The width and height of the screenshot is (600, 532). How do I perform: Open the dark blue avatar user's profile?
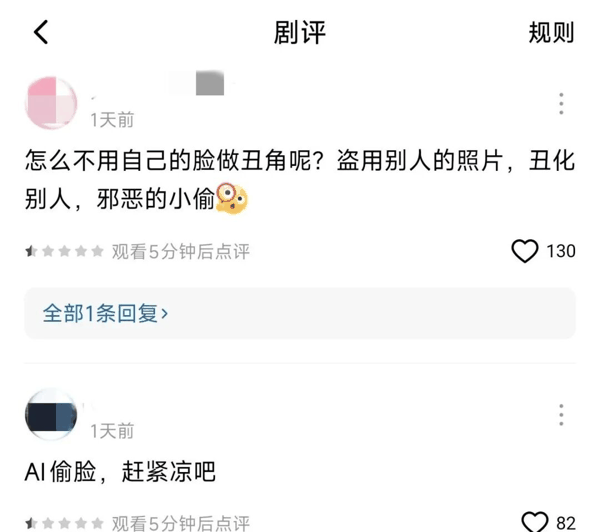[51, 414]
